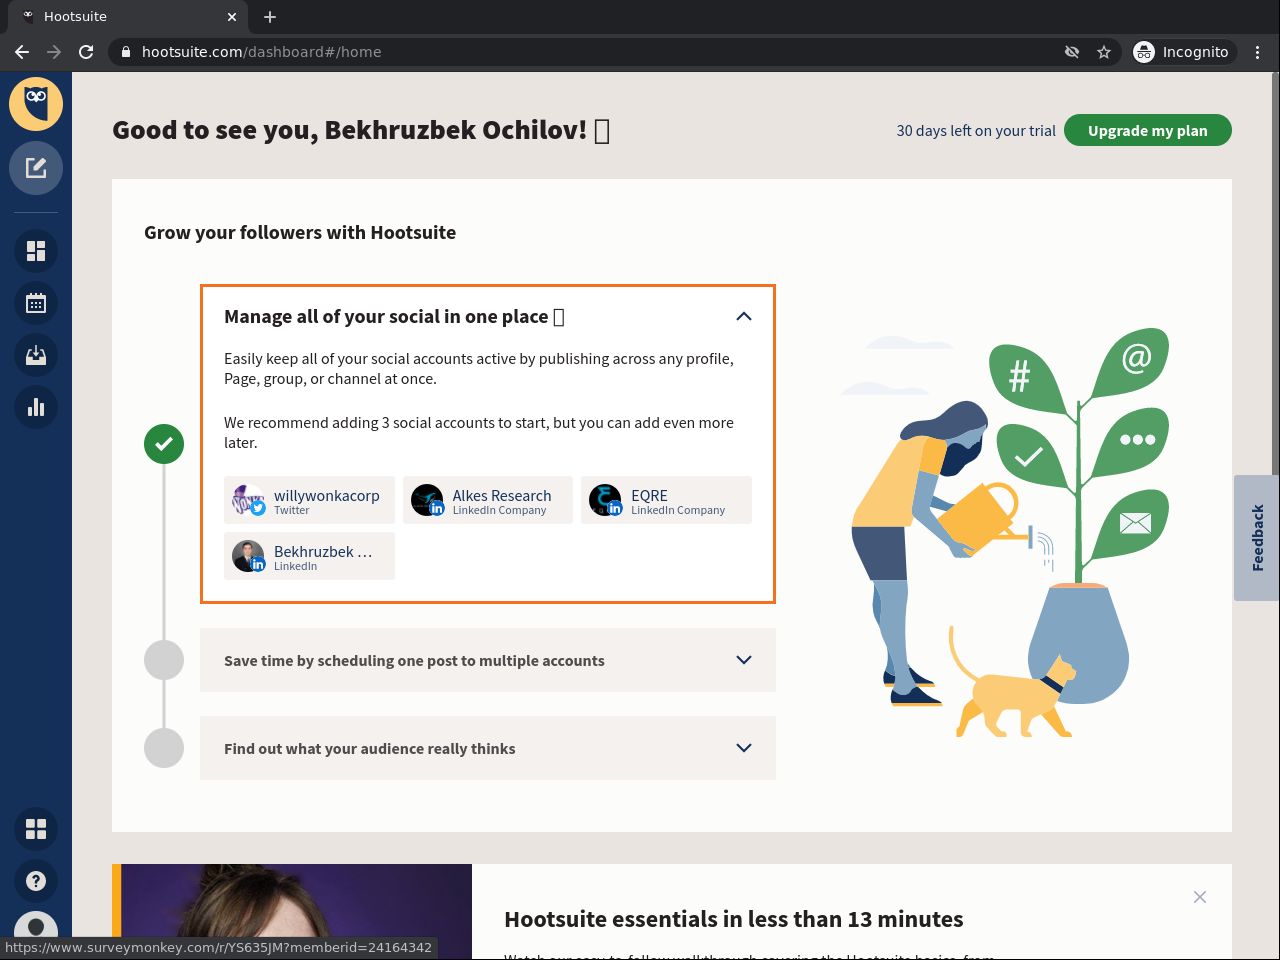Viewport: 1280px width, 960px height.
Task: Expand Find out what your audience thinks
Action: pos(743,748)
